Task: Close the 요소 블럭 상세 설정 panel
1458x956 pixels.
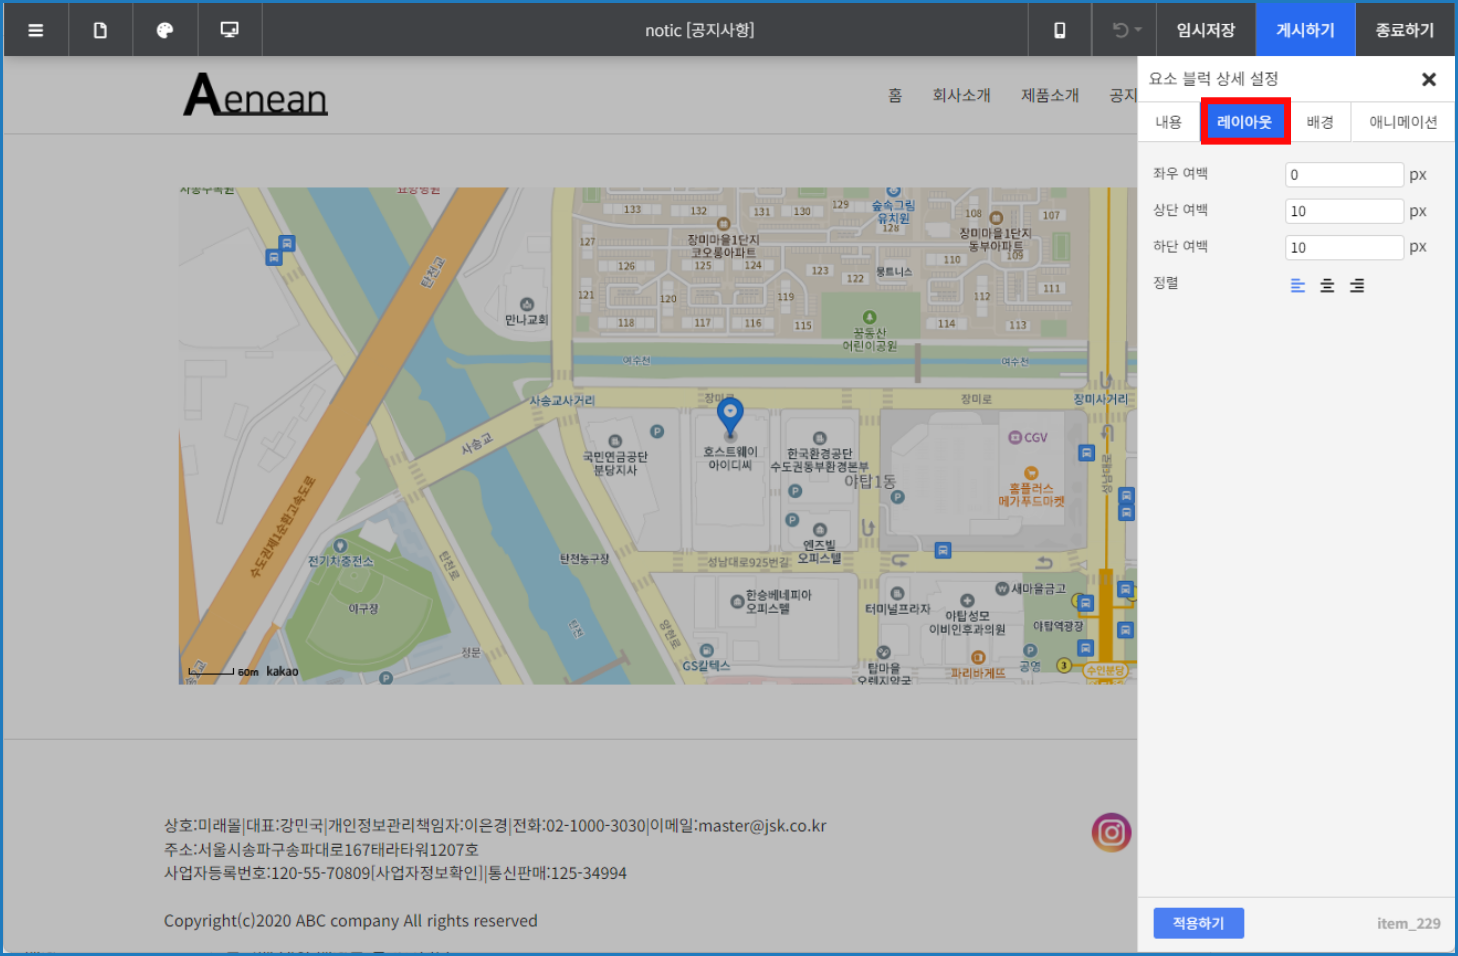Action: (1429, 79)
